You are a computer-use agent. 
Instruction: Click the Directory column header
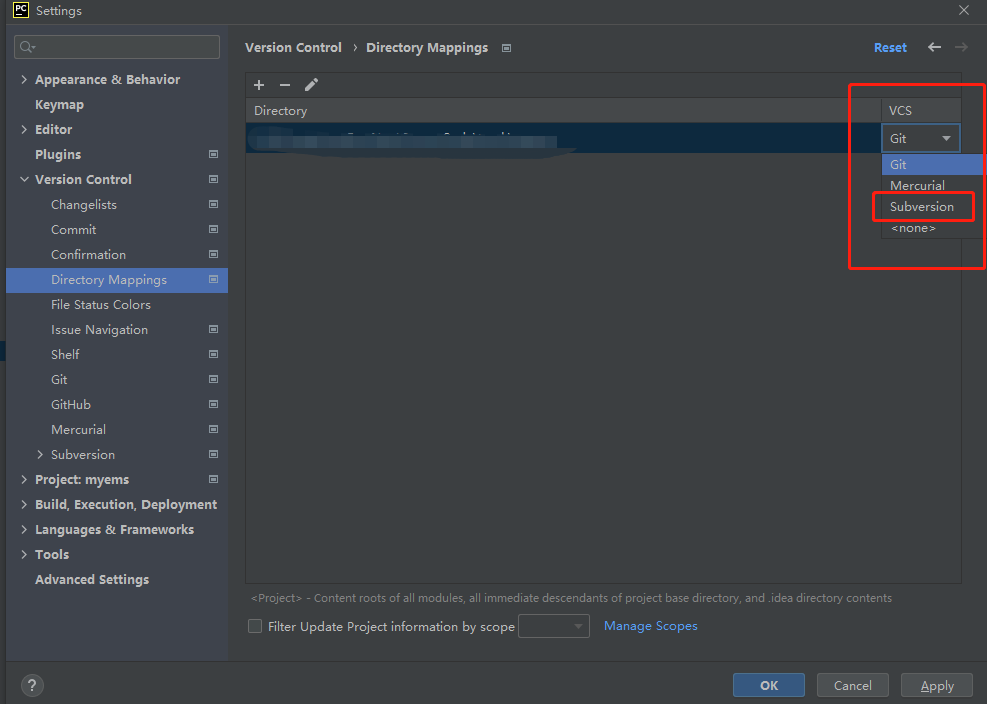pyautogui.click(x=563, y=110)
